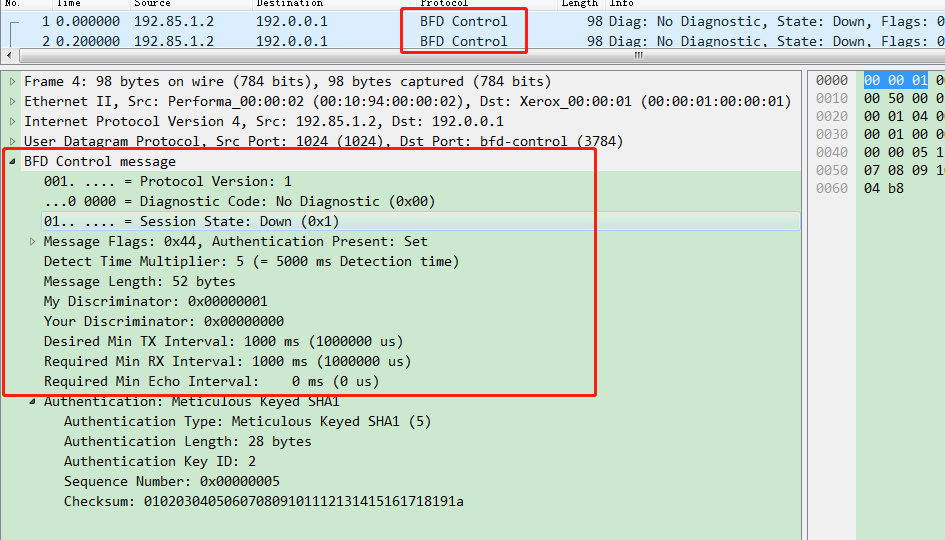The height and width of the screenshot is (540, 945).
Task: Collapse the BFD Control message section
Action: click(x=12, y=162)
